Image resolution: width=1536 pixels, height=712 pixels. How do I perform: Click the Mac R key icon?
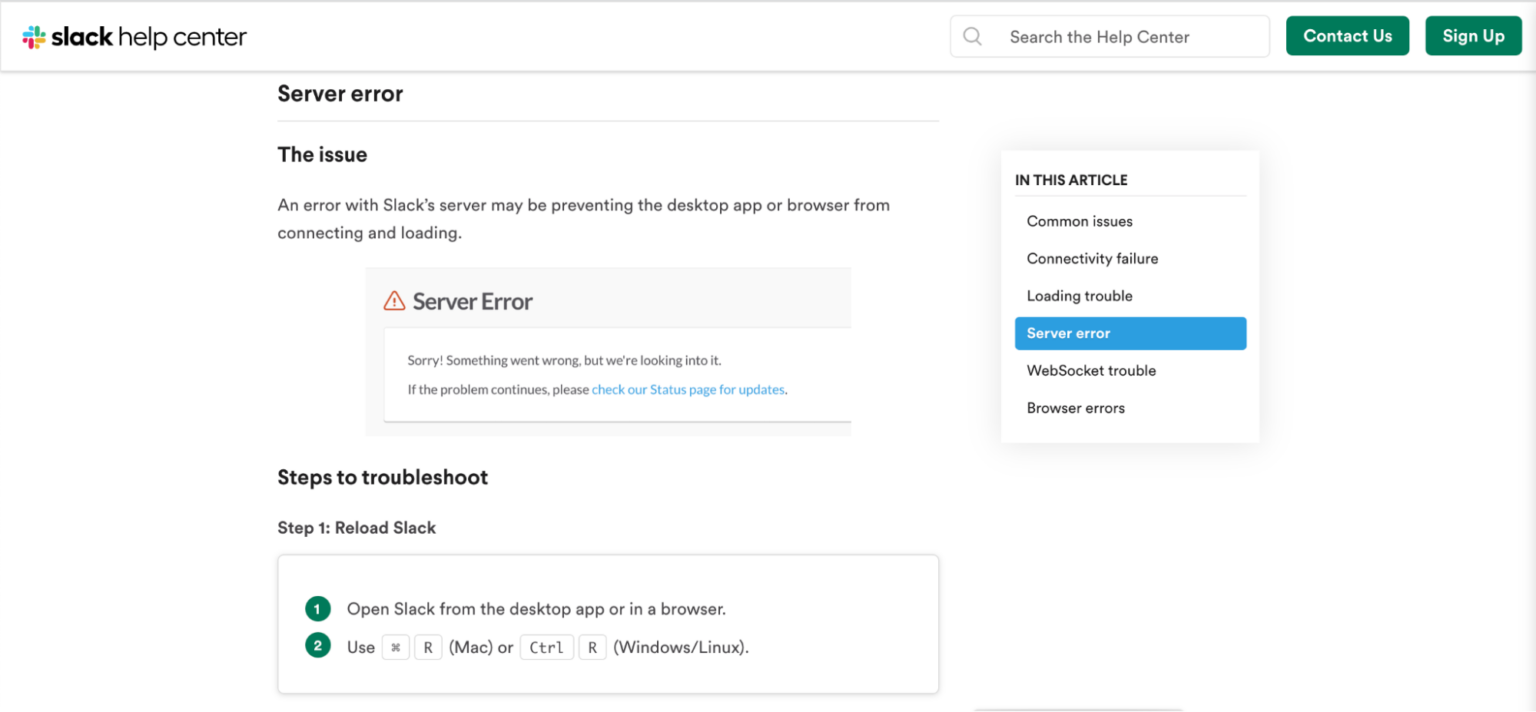(428, 647)
